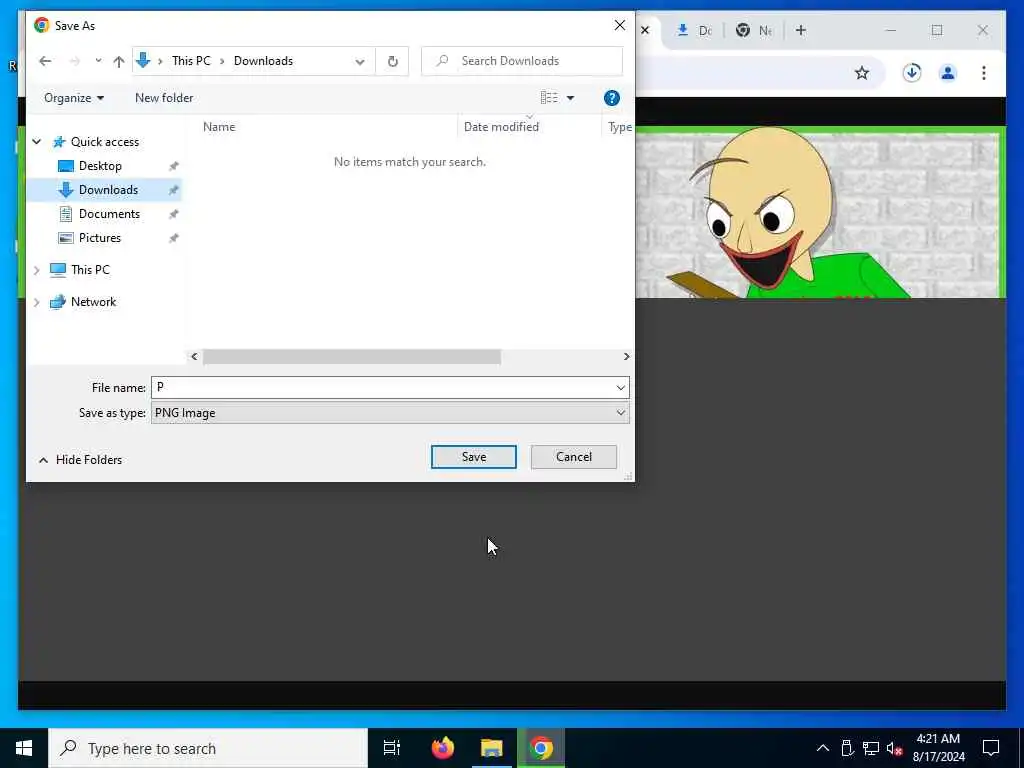Switch to the Downloads tab in Chrome
The height and width of the screenshot is (768, 1024).
[694, 31]
